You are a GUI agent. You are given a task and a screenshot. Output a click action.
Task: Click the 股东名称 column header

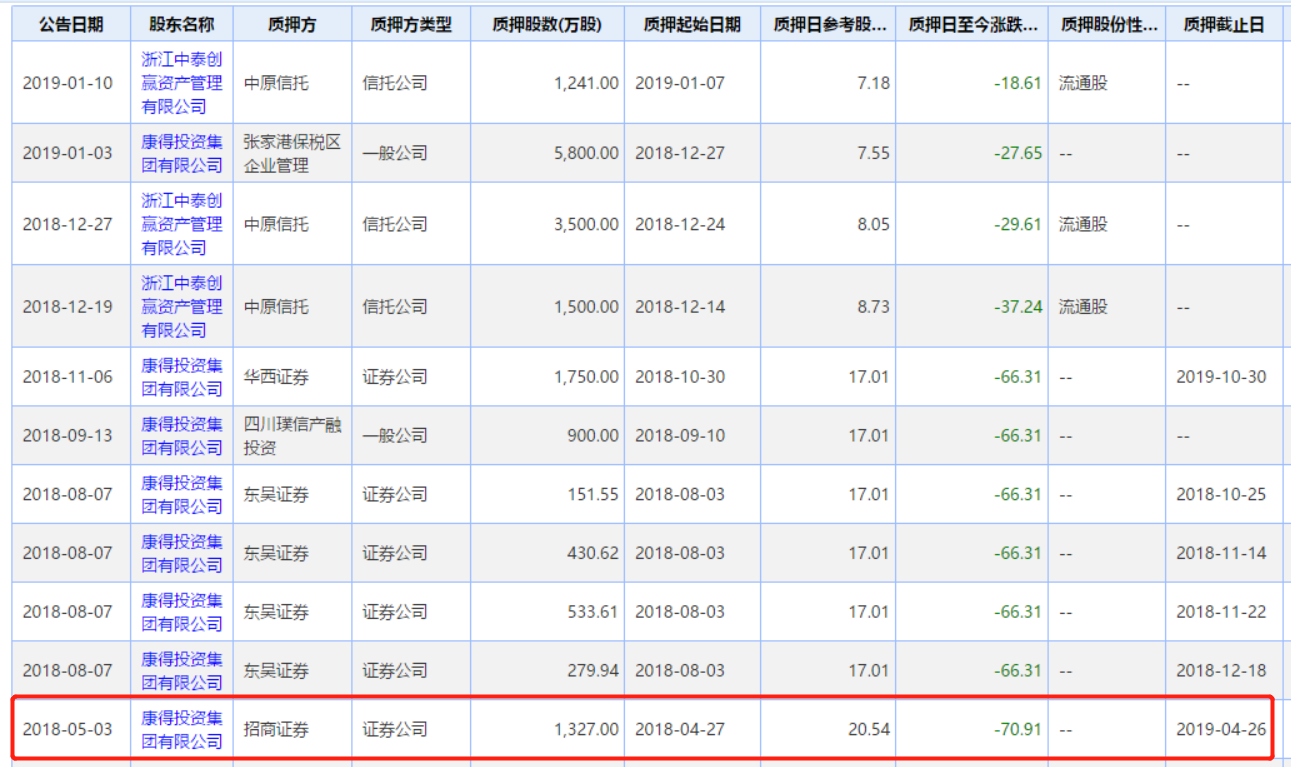pyautogui.click(x=182, y=25)
